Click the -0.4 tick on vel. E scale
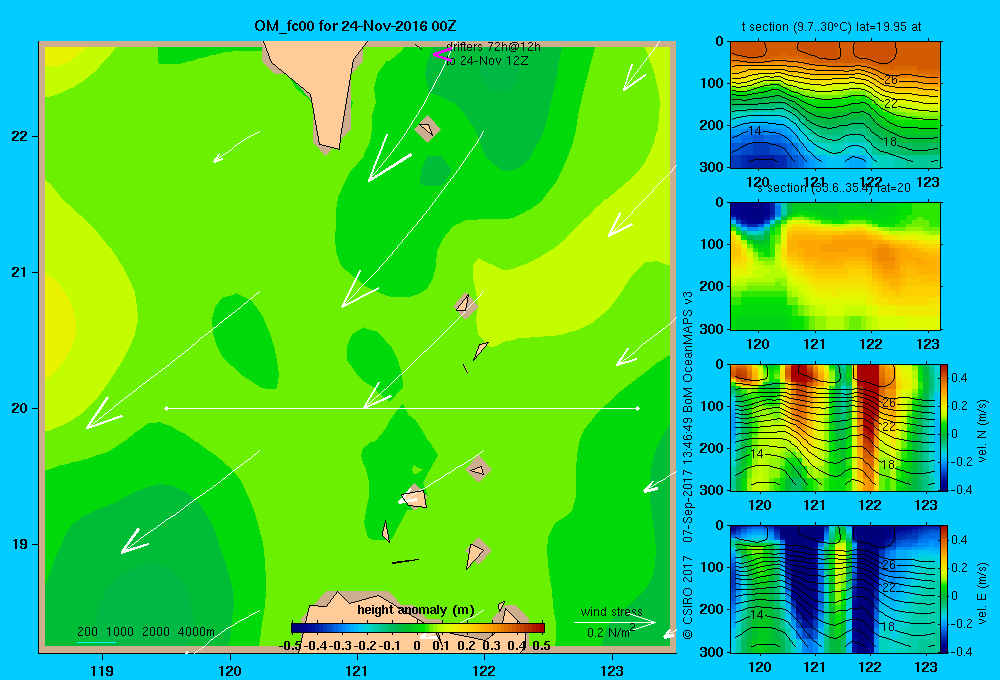Viewport: 1000px width, 680px height. 959,651
